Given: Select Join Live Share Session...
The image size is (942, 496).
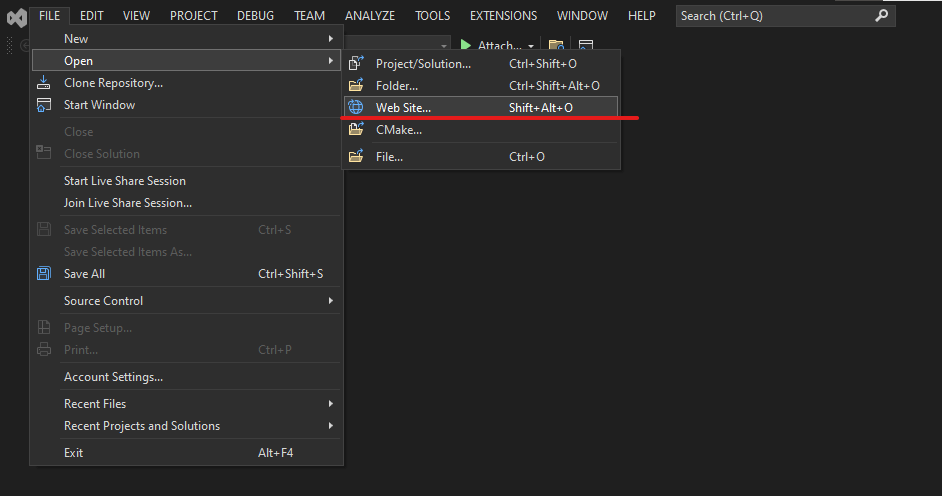Looking at the screenshot, I should point(186,203).
